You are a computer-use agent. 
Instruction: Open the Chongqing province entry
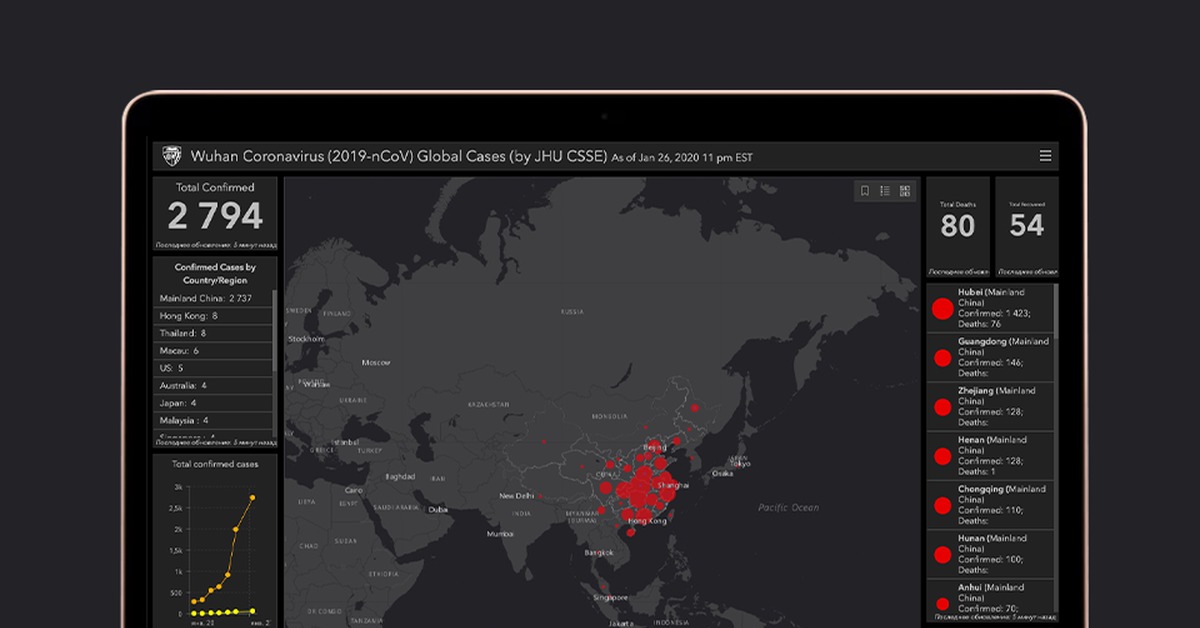[x=1002, y=505]
